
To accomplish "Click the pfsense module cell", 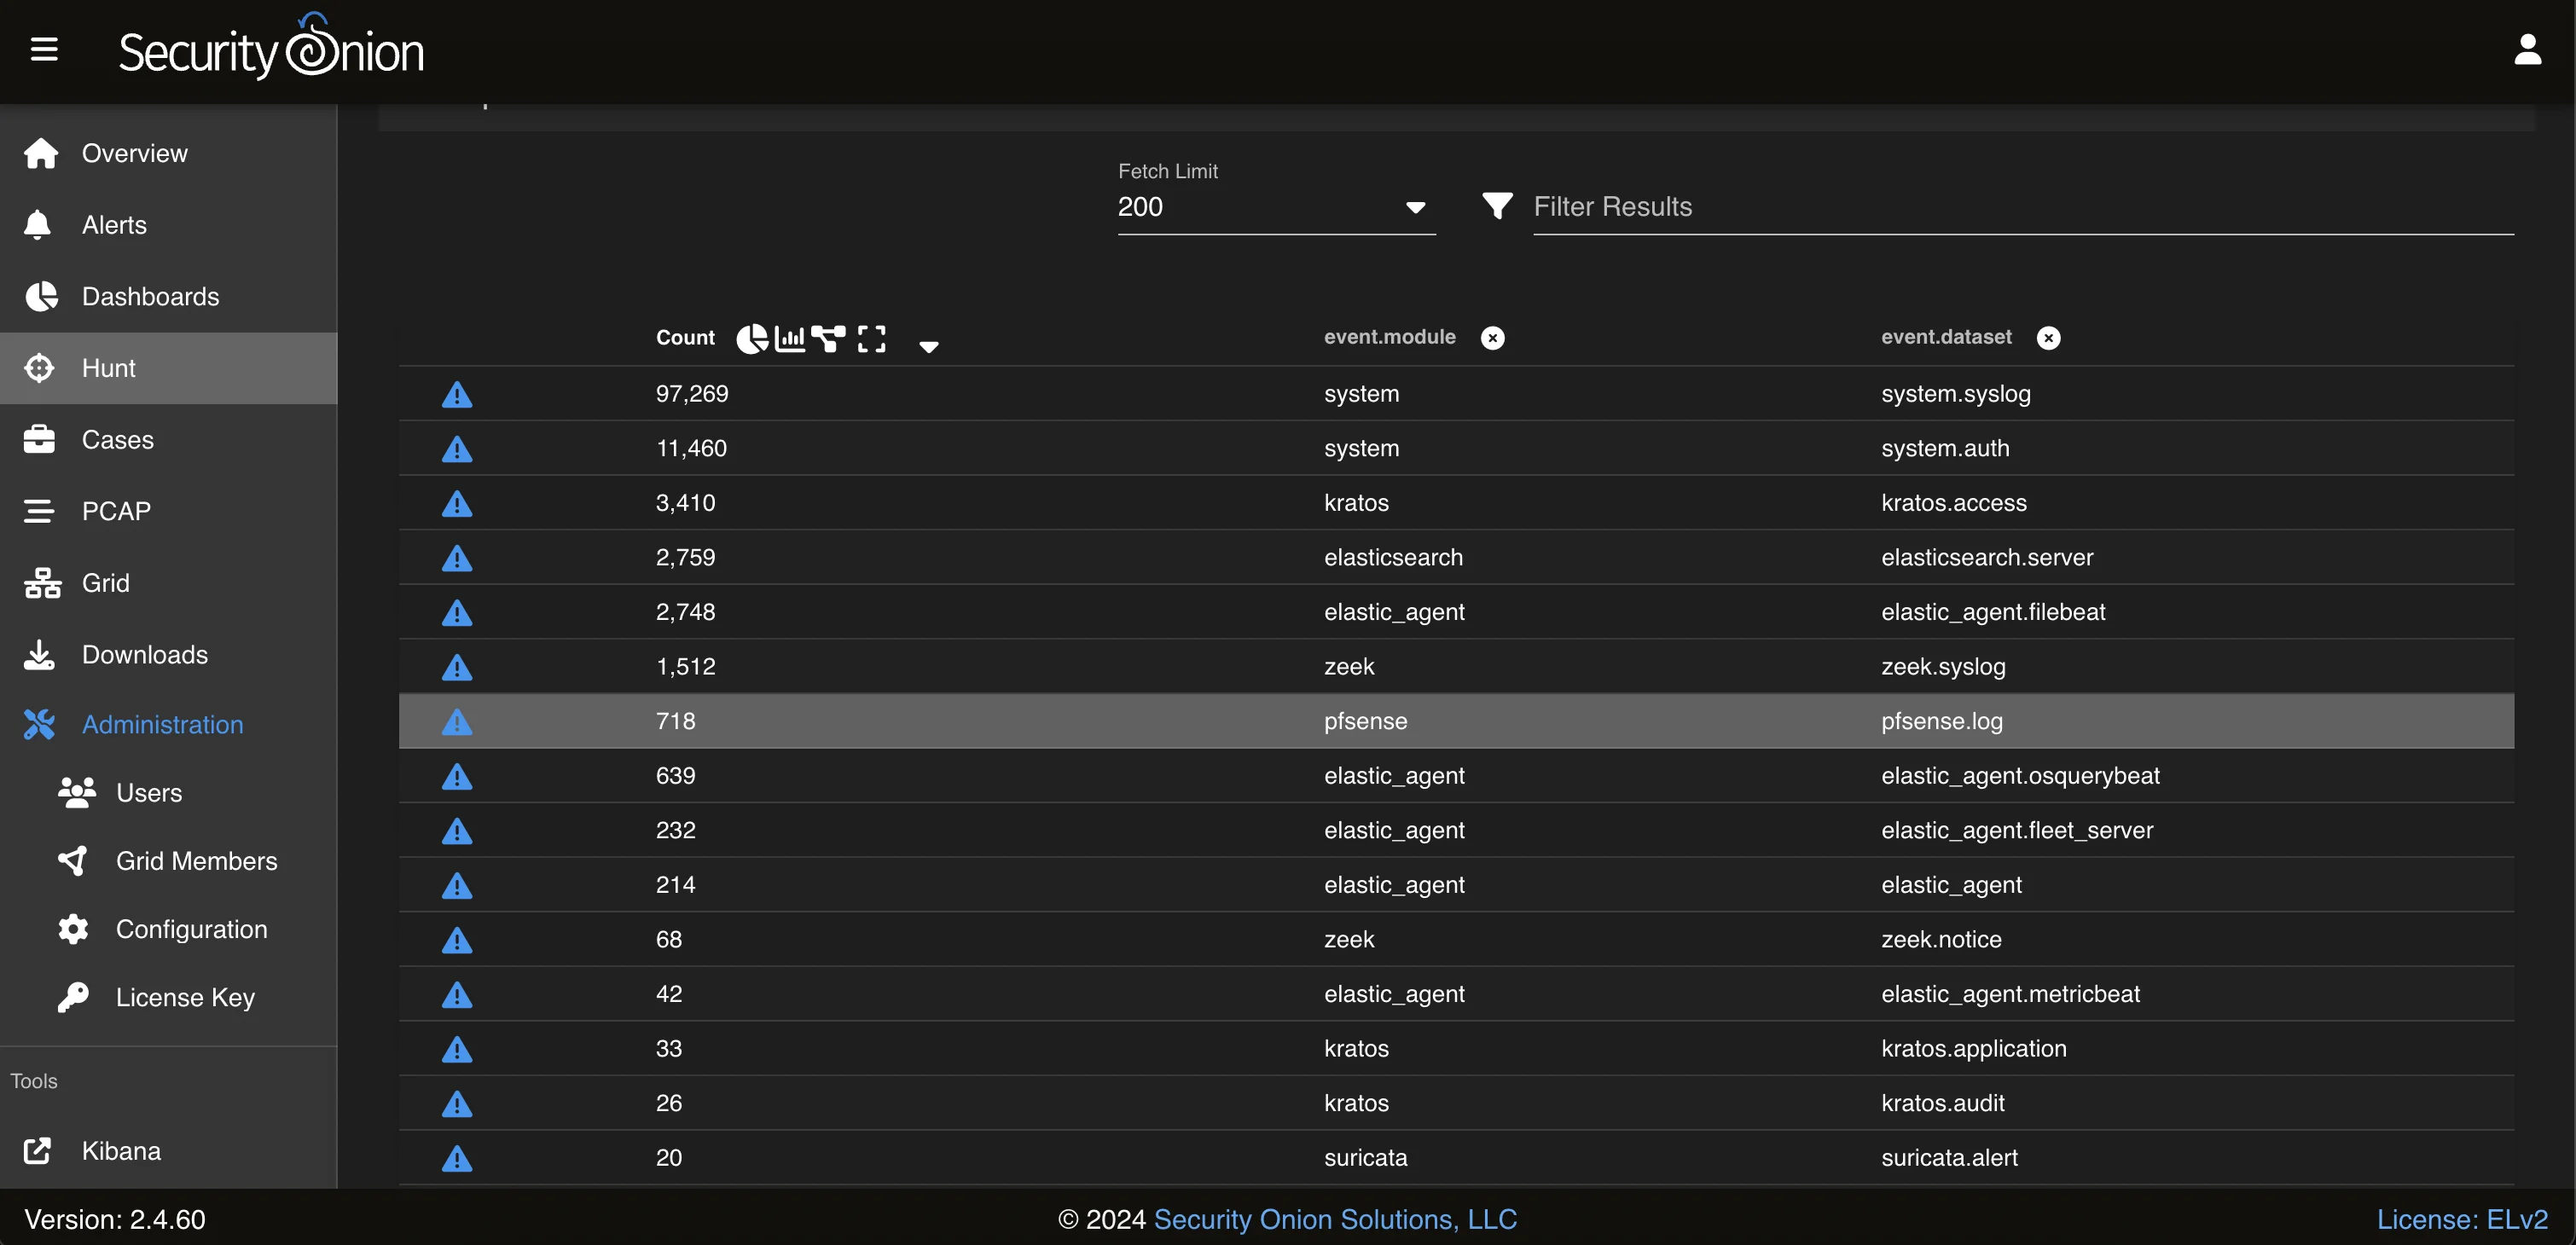I will (1365, 721).
